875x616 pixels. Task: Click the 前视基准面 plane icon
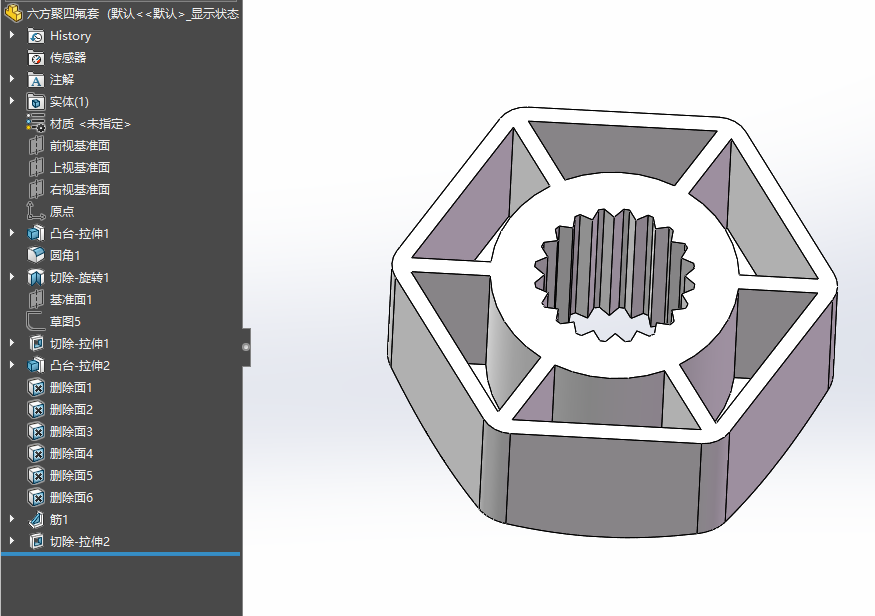(x=36, y=146)
